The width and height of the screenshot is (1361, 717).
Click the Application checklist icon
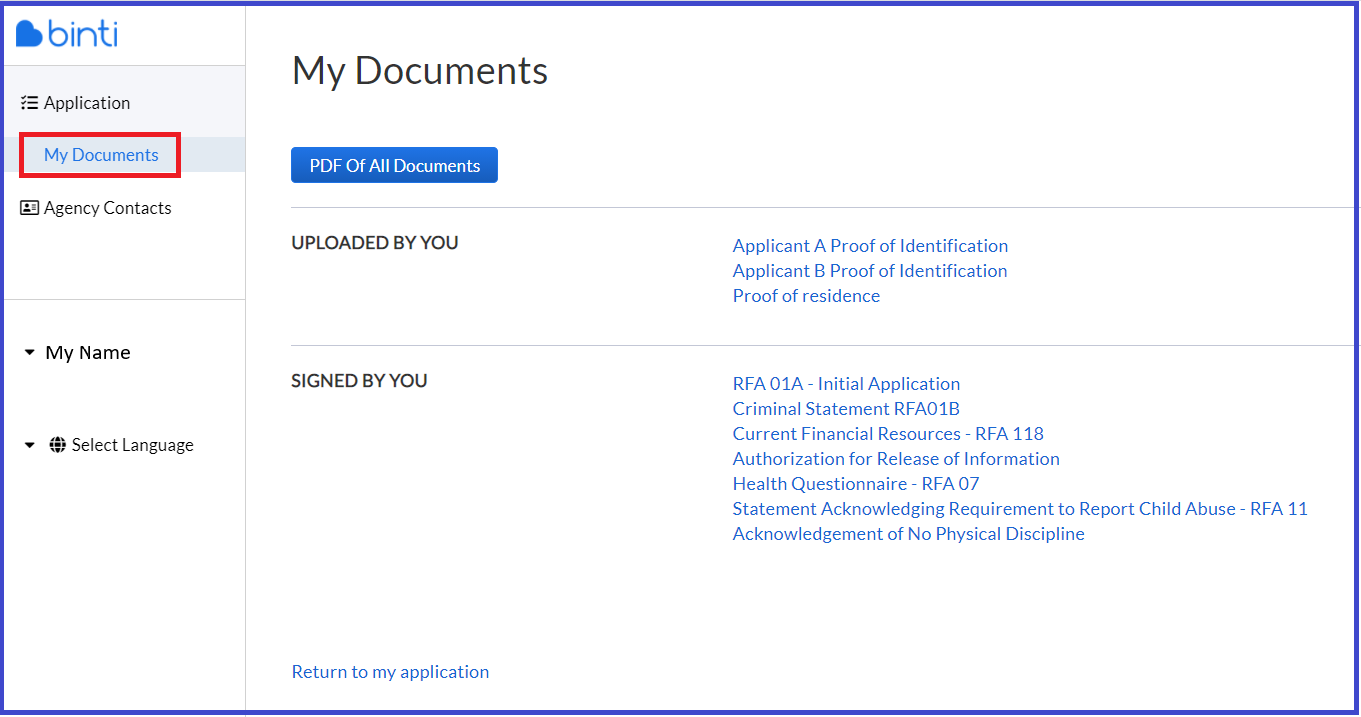29,103
